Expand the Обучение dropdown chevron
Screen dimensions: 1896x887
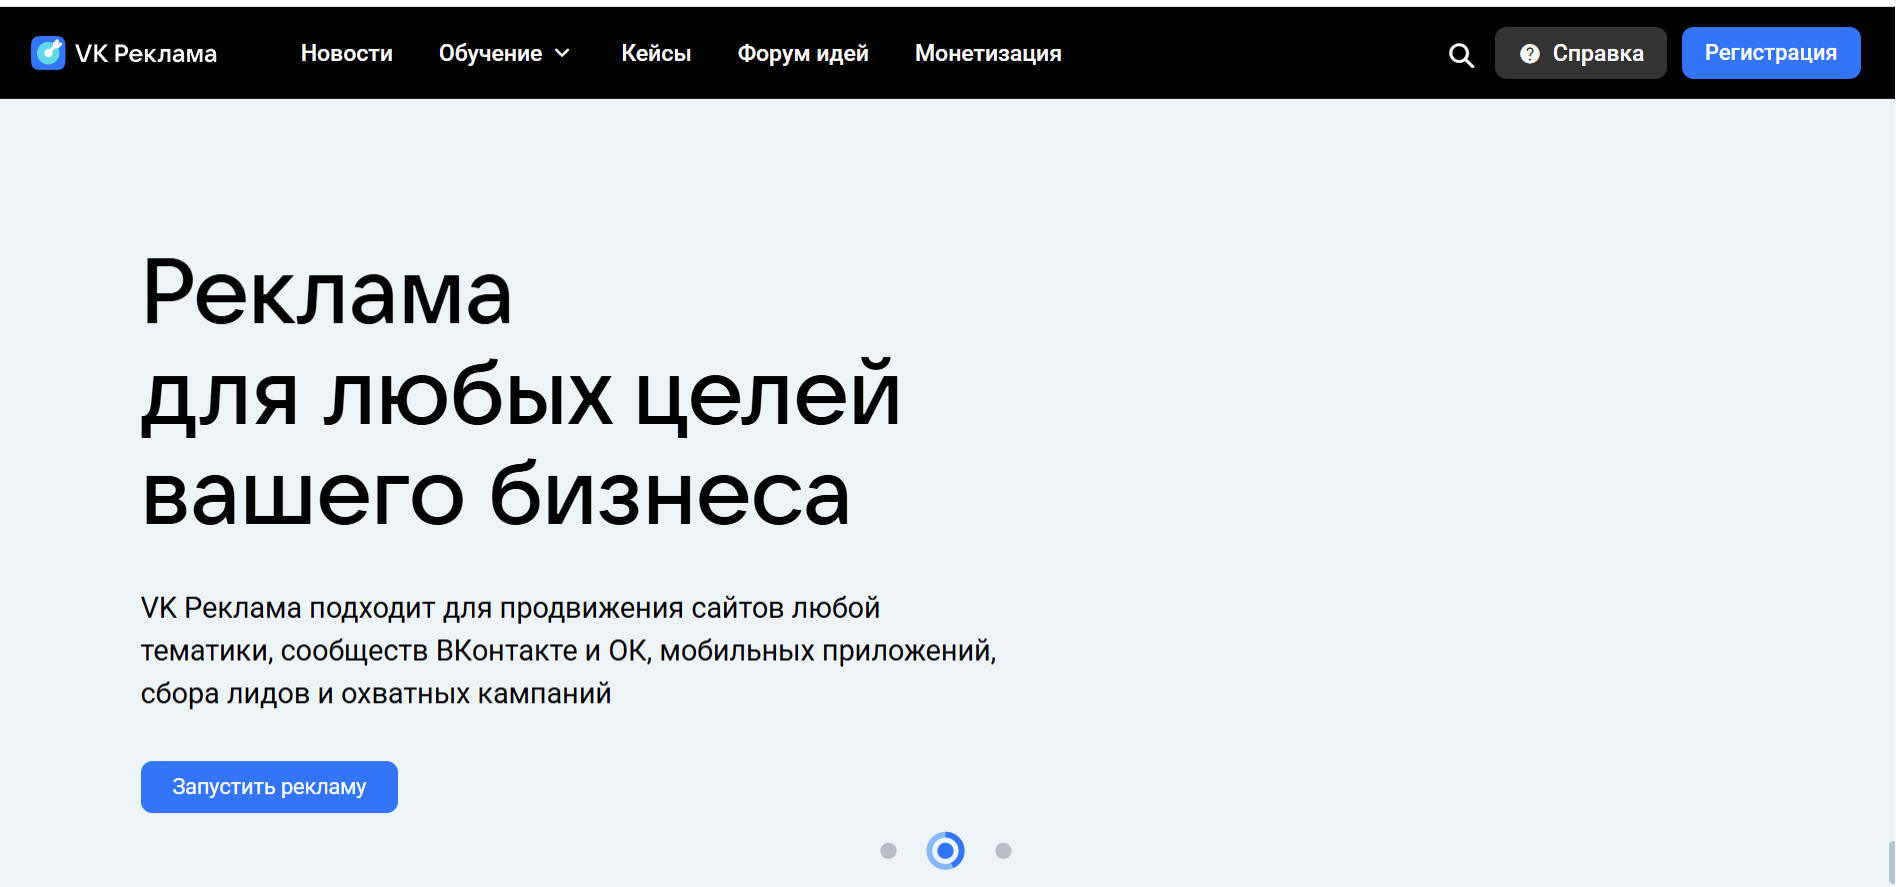(x=562, y=53)
